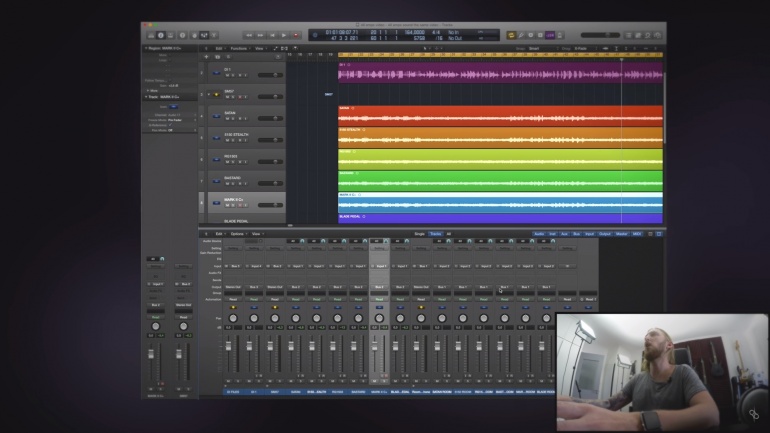The width and height of the screenshot is (770, 433).
Task: Toggle the yellow Cycle mode button
Action: point(510,35)
